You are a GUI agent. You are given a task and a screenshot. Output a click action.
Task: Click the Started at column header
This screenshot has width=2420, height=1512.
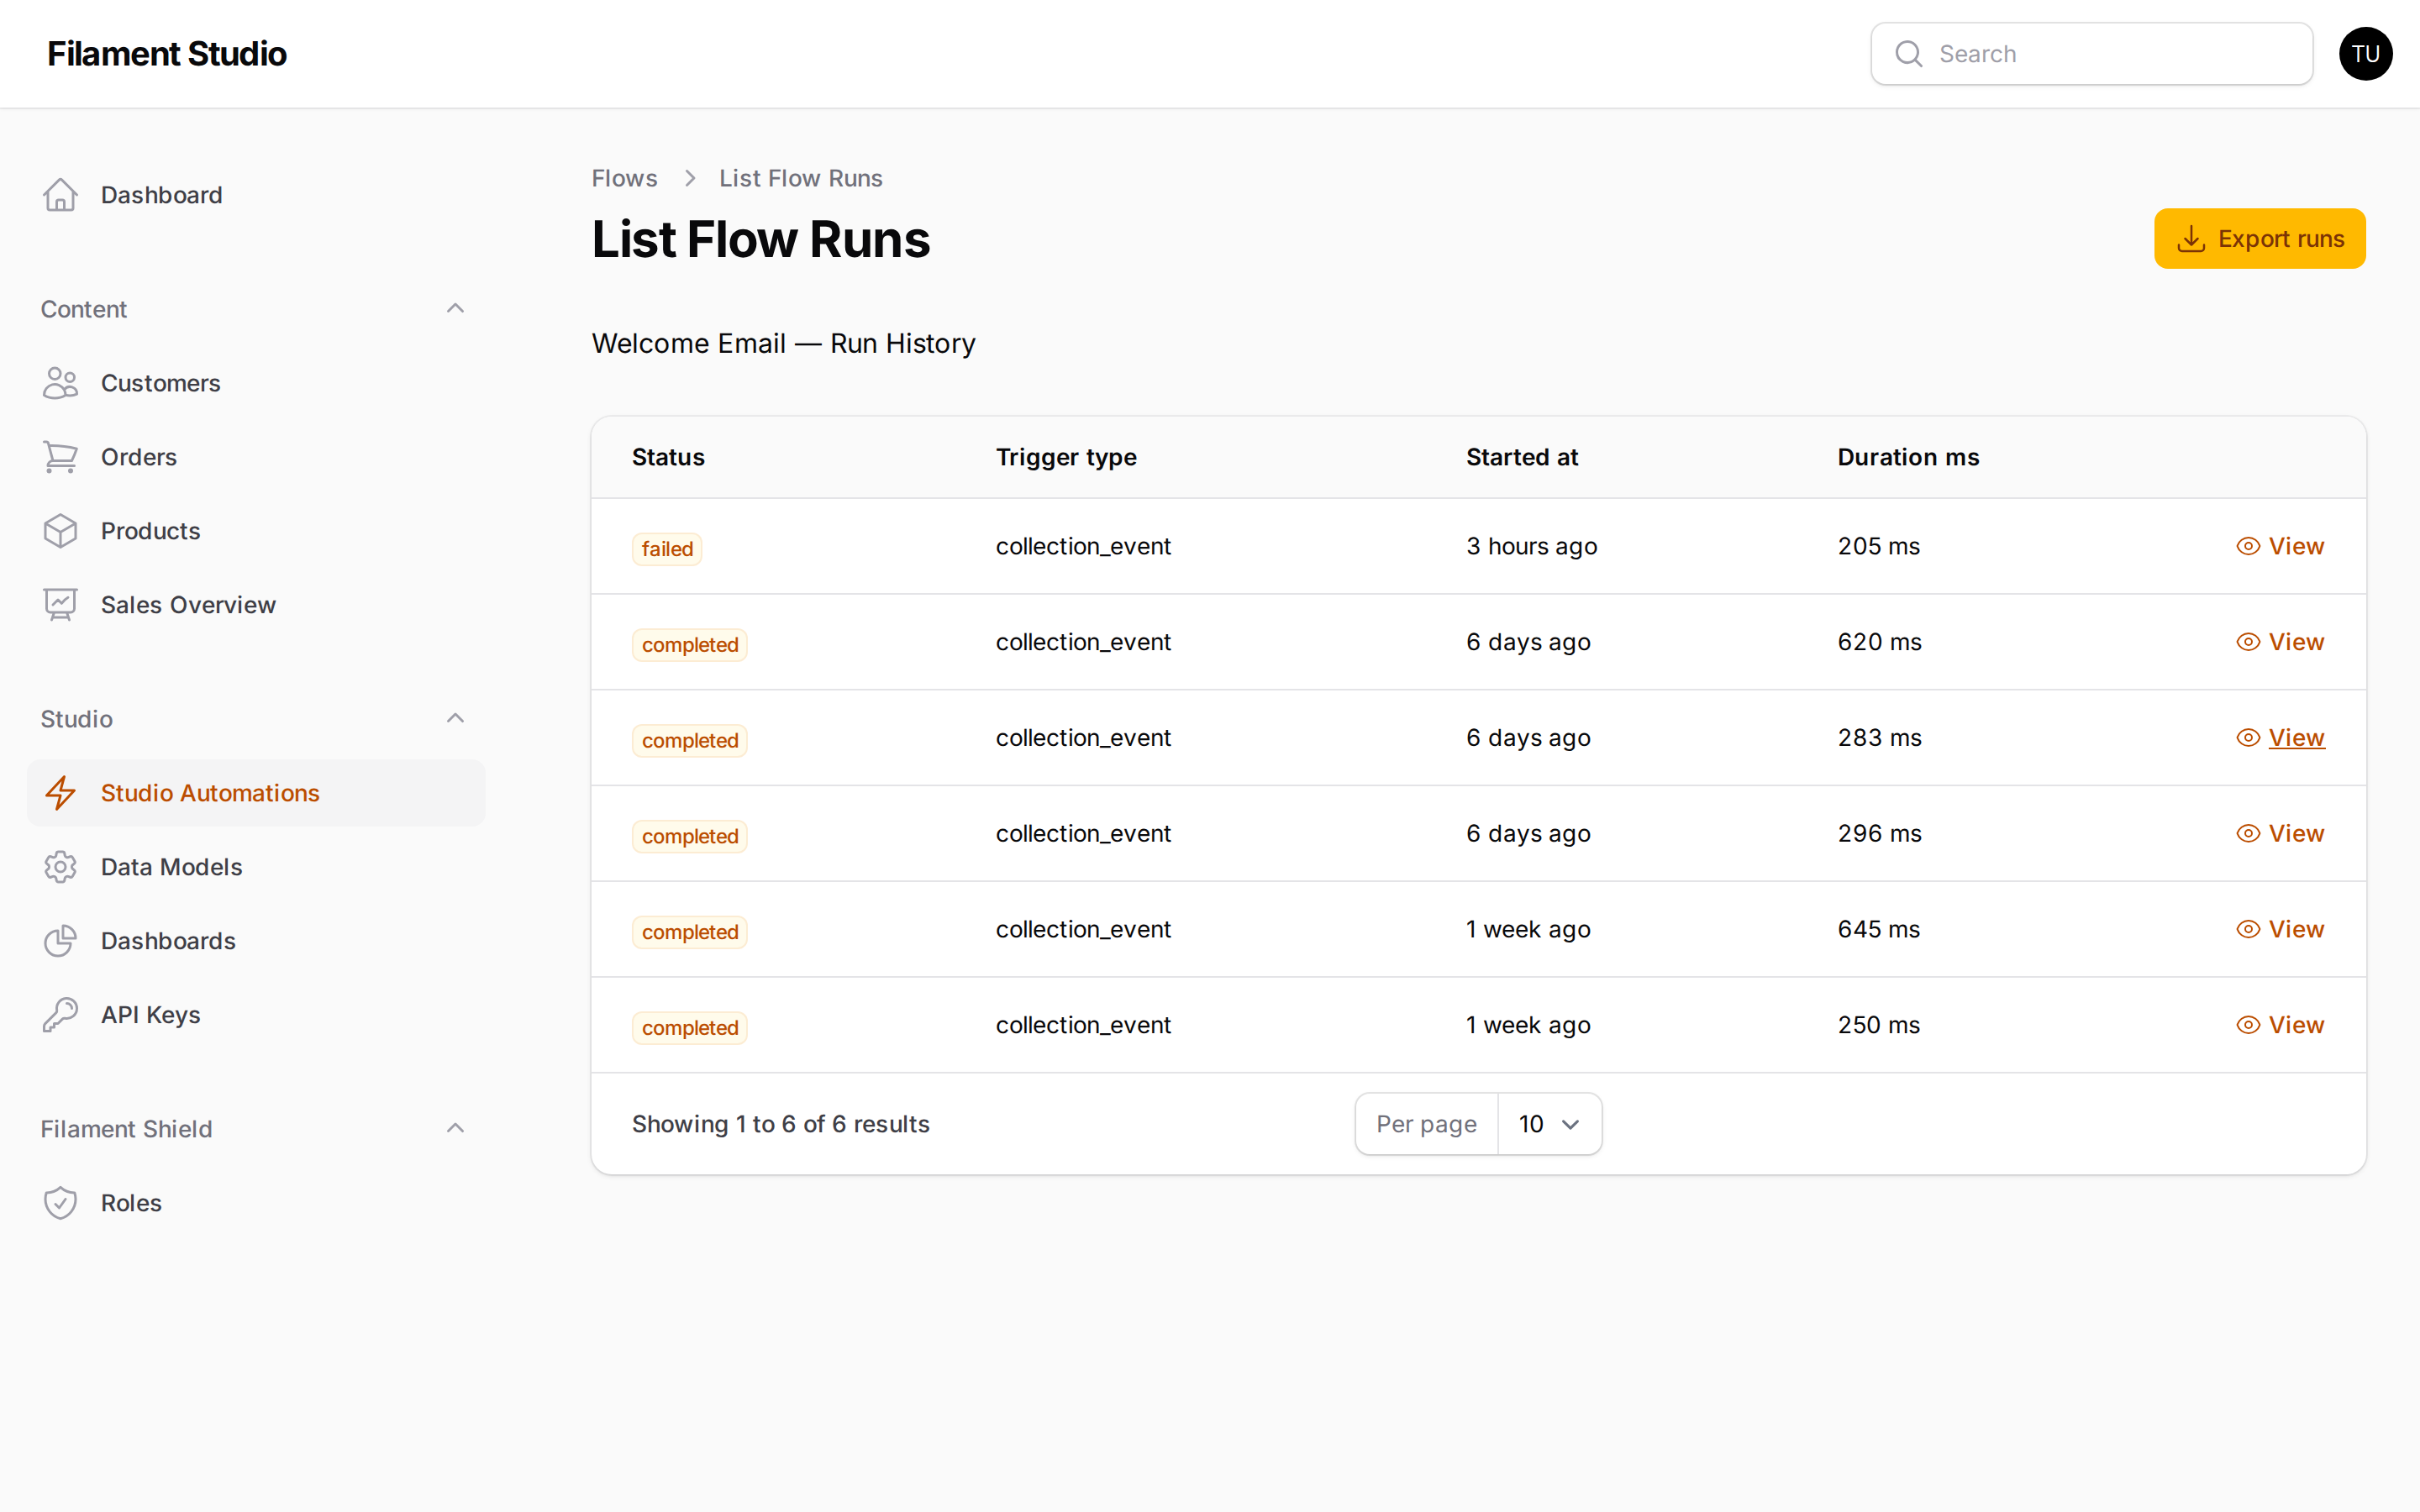coord(1522,457)
